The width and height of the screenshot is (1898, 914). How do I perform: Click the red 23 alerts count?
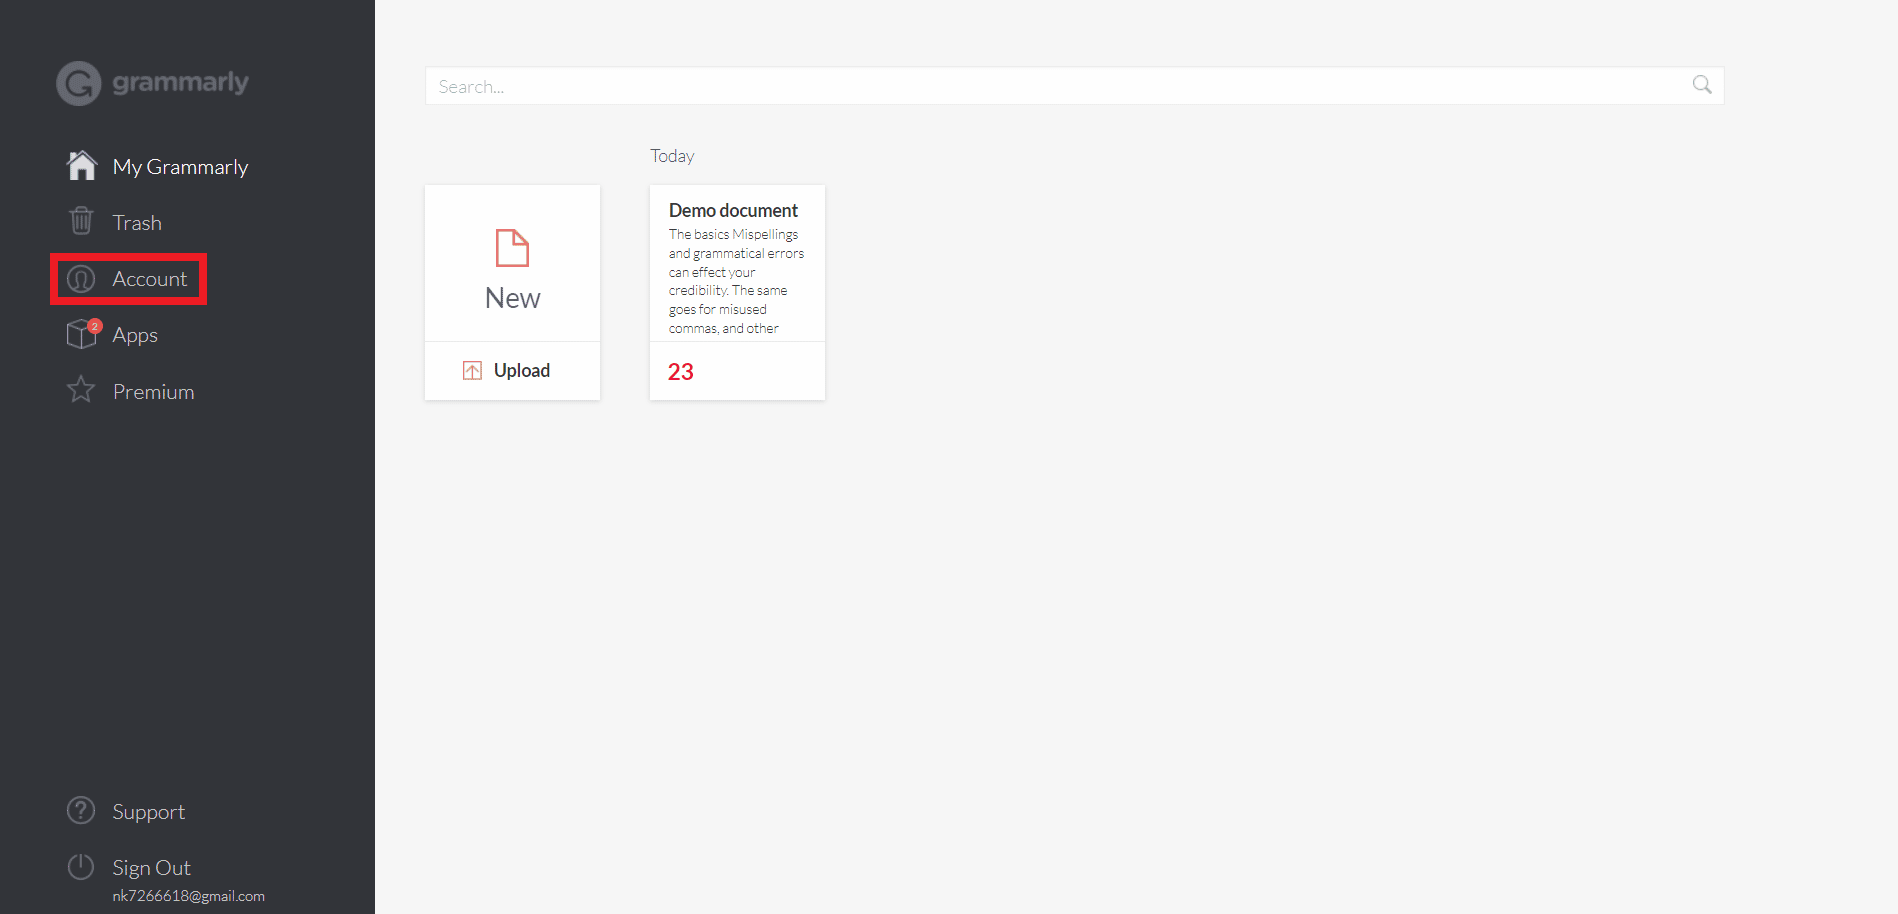[x=681, y=372]
